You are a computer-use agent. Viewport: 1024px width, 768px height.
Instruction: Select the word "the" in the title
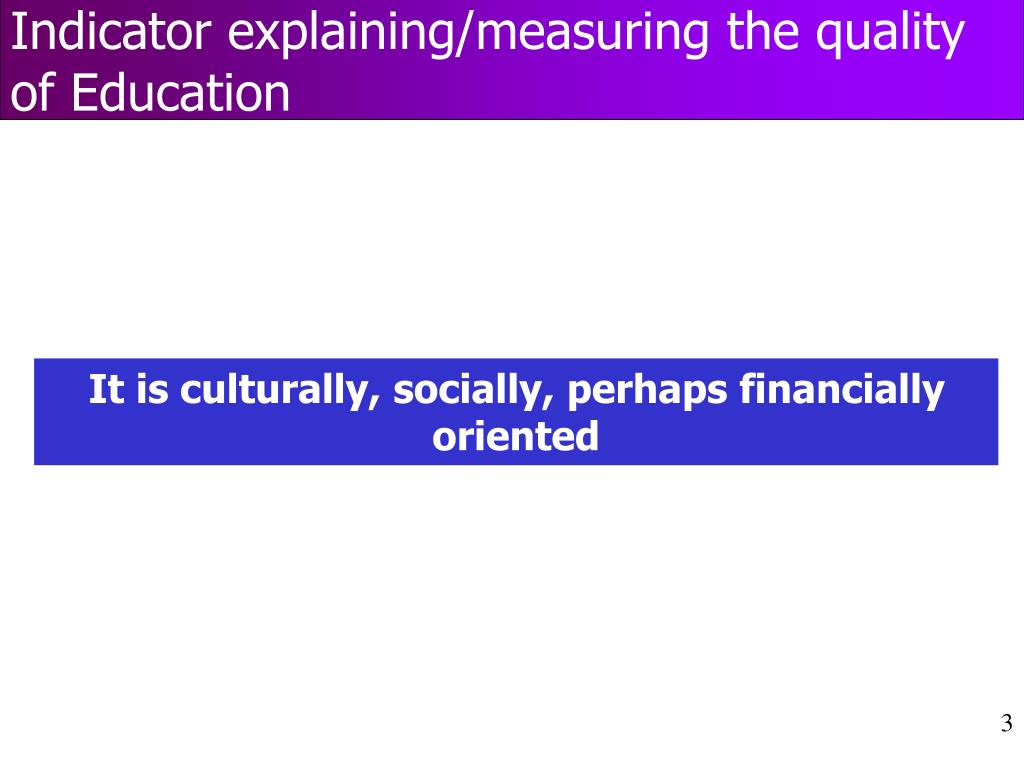pos(763,33)
